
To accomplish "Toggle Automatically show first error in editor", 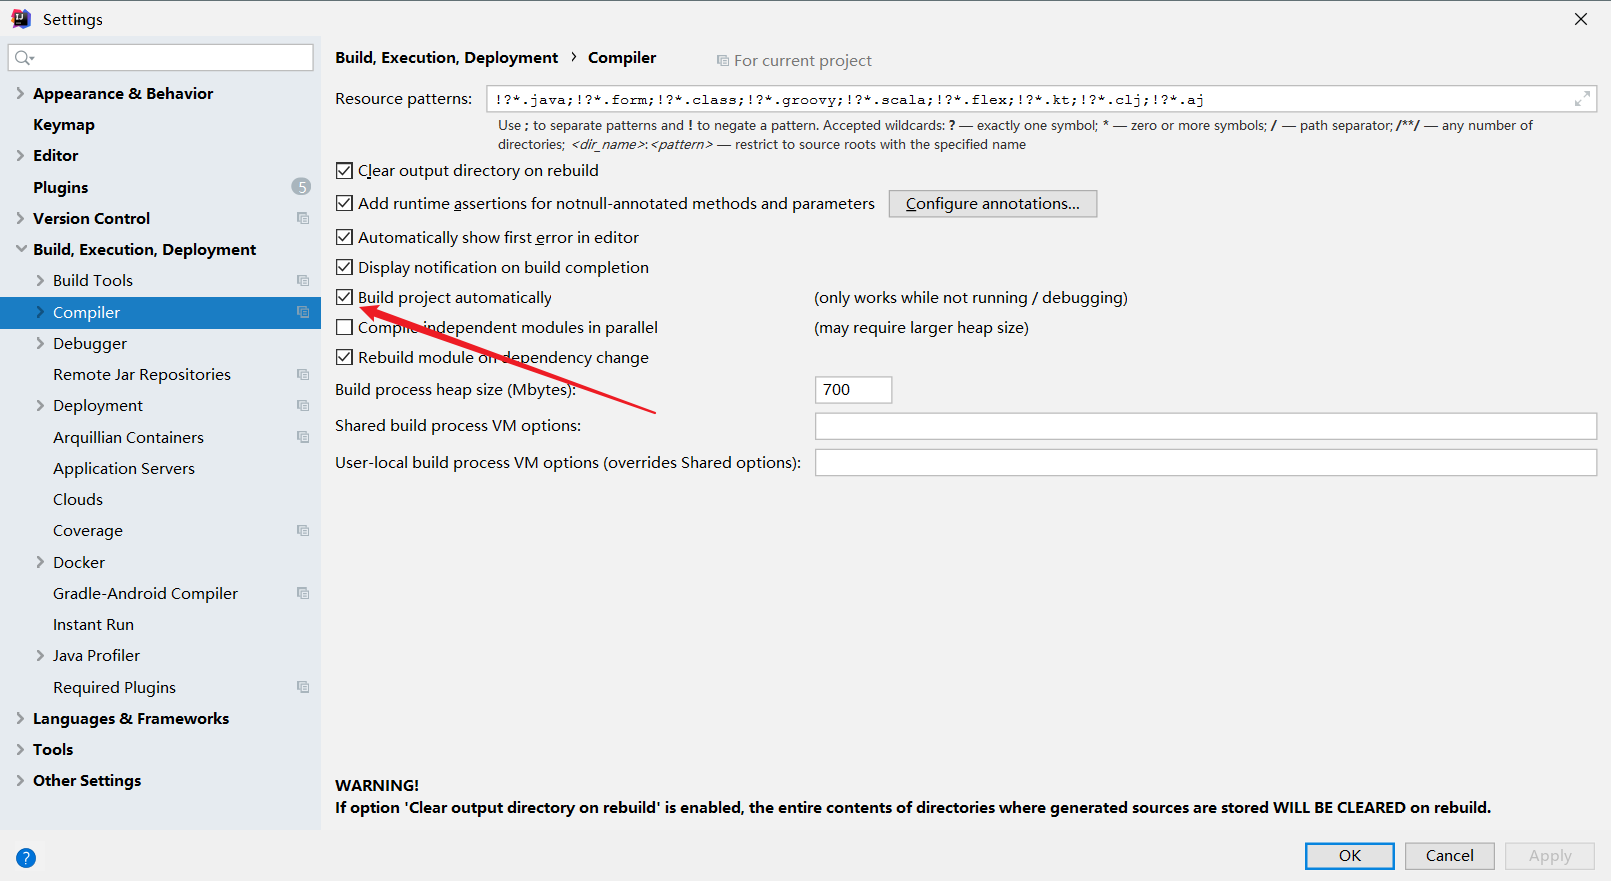I will click(x=344, y=237).
